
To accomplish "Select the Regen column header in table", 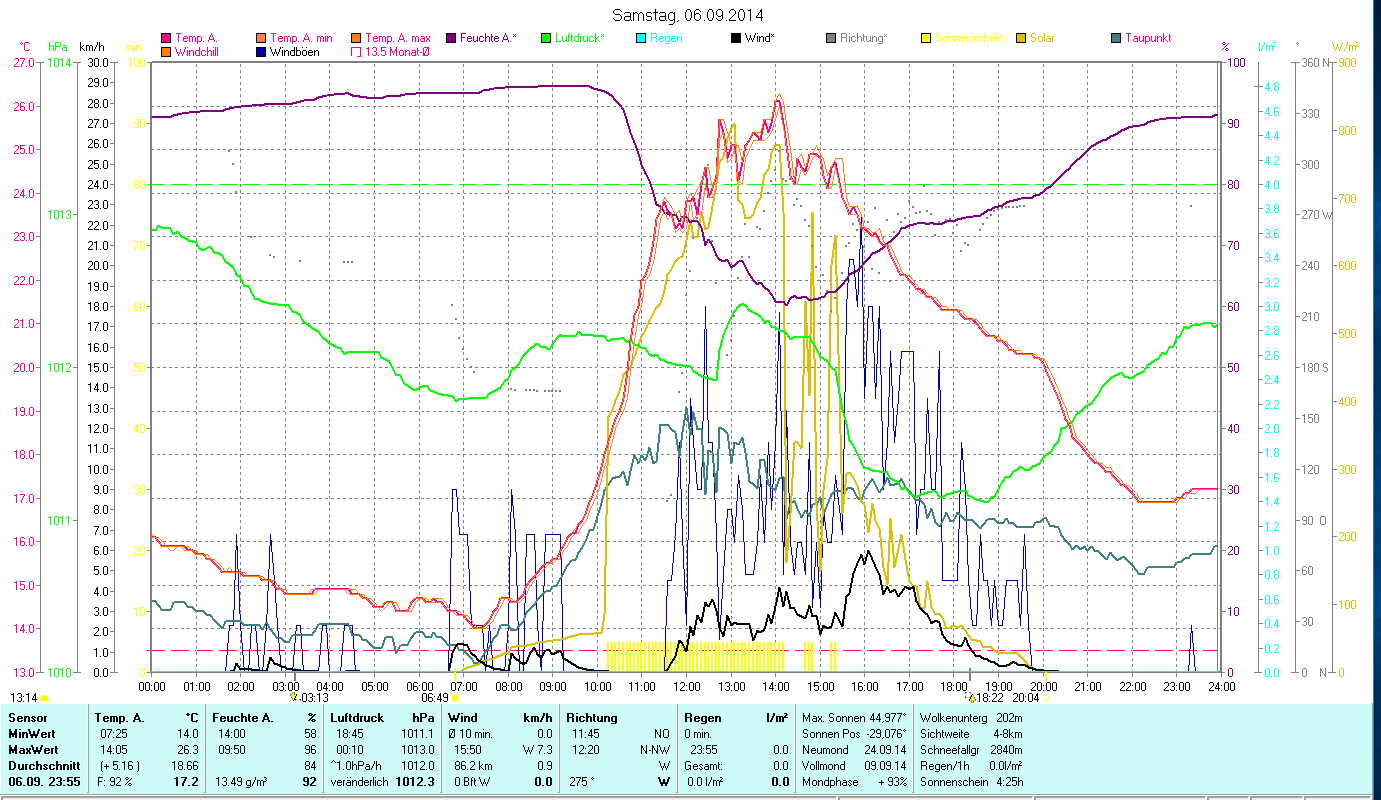I will 702,718.
